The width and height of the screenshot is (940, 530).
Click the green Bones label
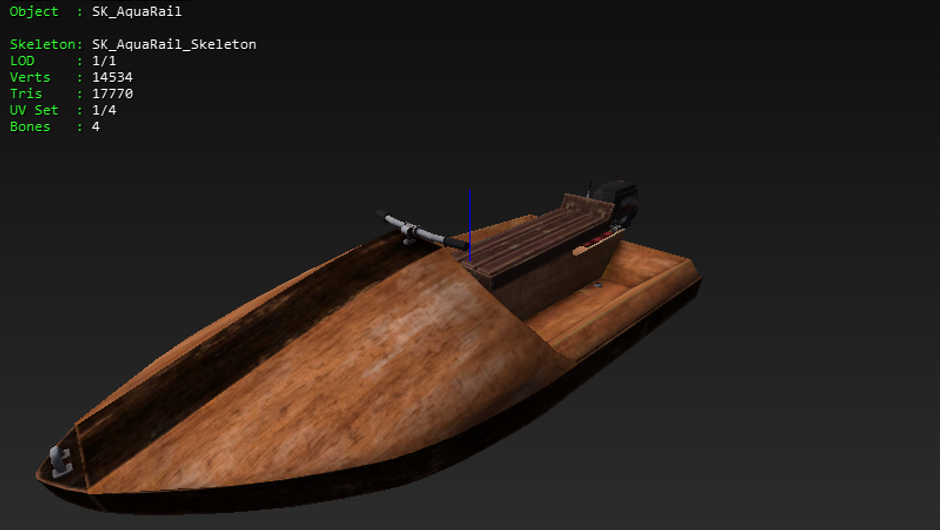click(30, 127)
